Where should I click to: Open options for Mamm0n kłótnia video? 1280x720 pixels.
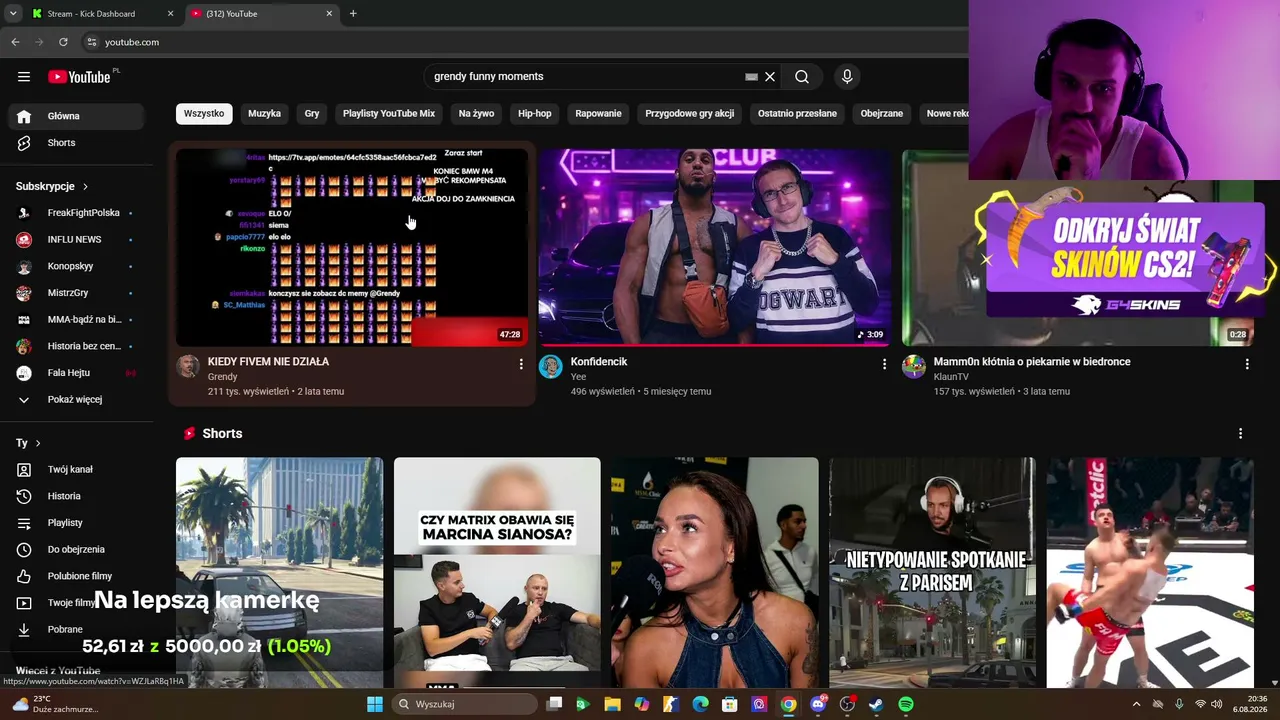point(1247,364)
